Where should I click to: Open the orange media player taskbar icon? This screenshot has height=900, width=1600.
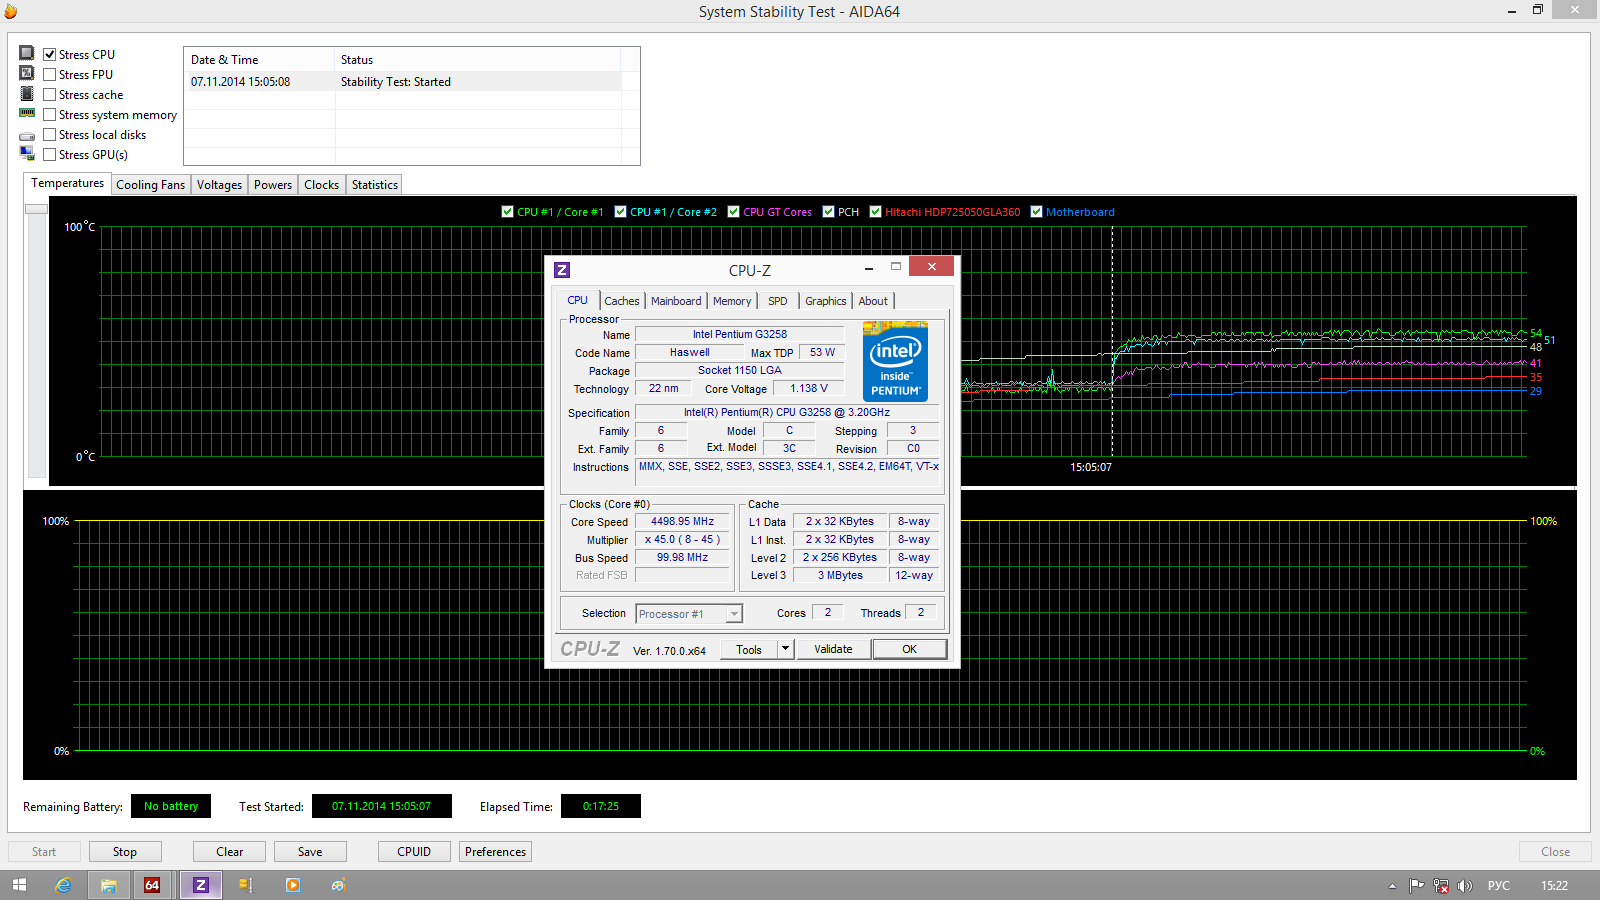[292, 885]
